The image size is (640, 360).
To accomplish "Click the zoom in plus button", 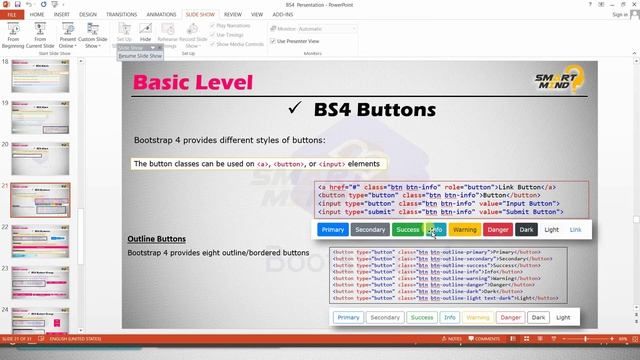I will pyautogui.click(x=612, y=339).
